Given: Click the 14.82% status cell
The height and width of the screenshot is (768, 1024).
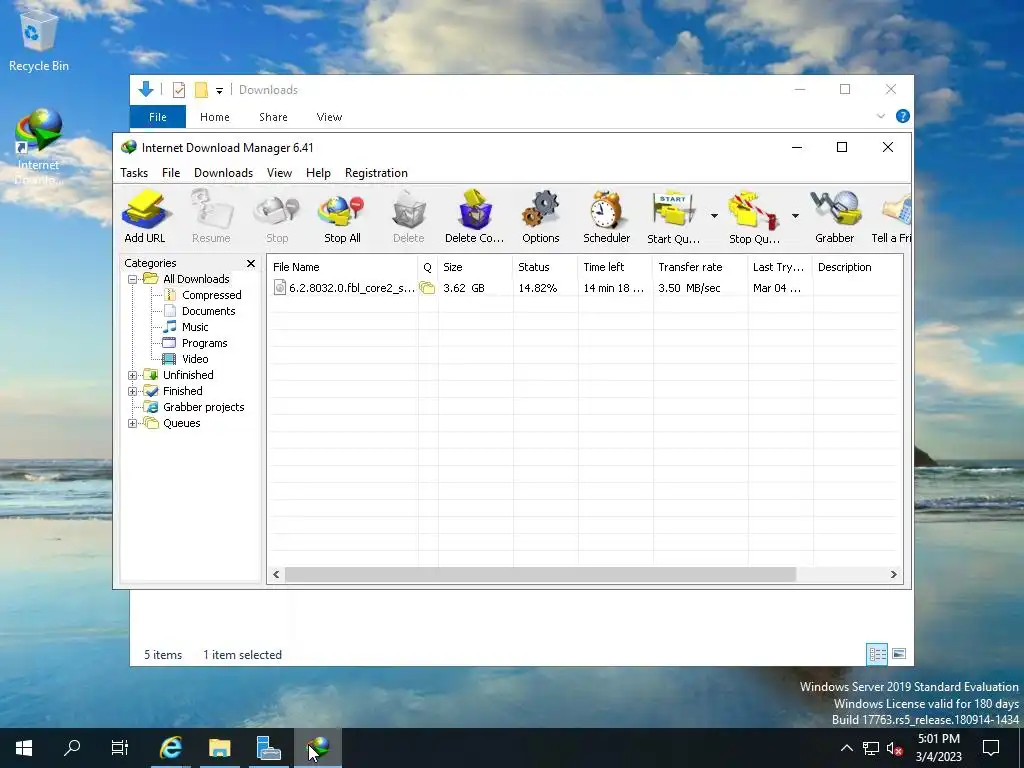Looking at the screenshot, I should click(x=537, y=288).
